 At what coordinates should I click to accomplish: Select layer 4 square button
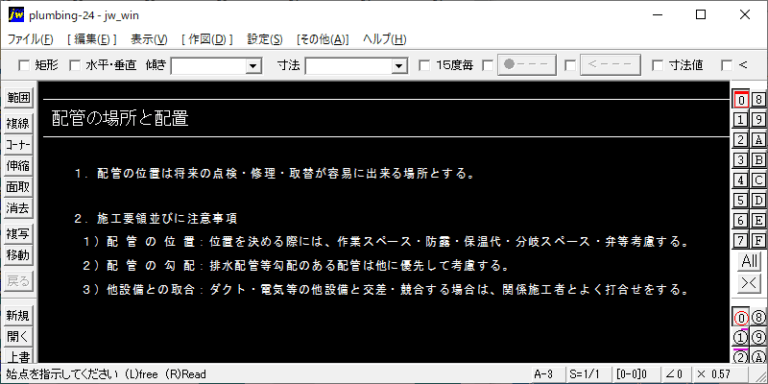point(741,180)
